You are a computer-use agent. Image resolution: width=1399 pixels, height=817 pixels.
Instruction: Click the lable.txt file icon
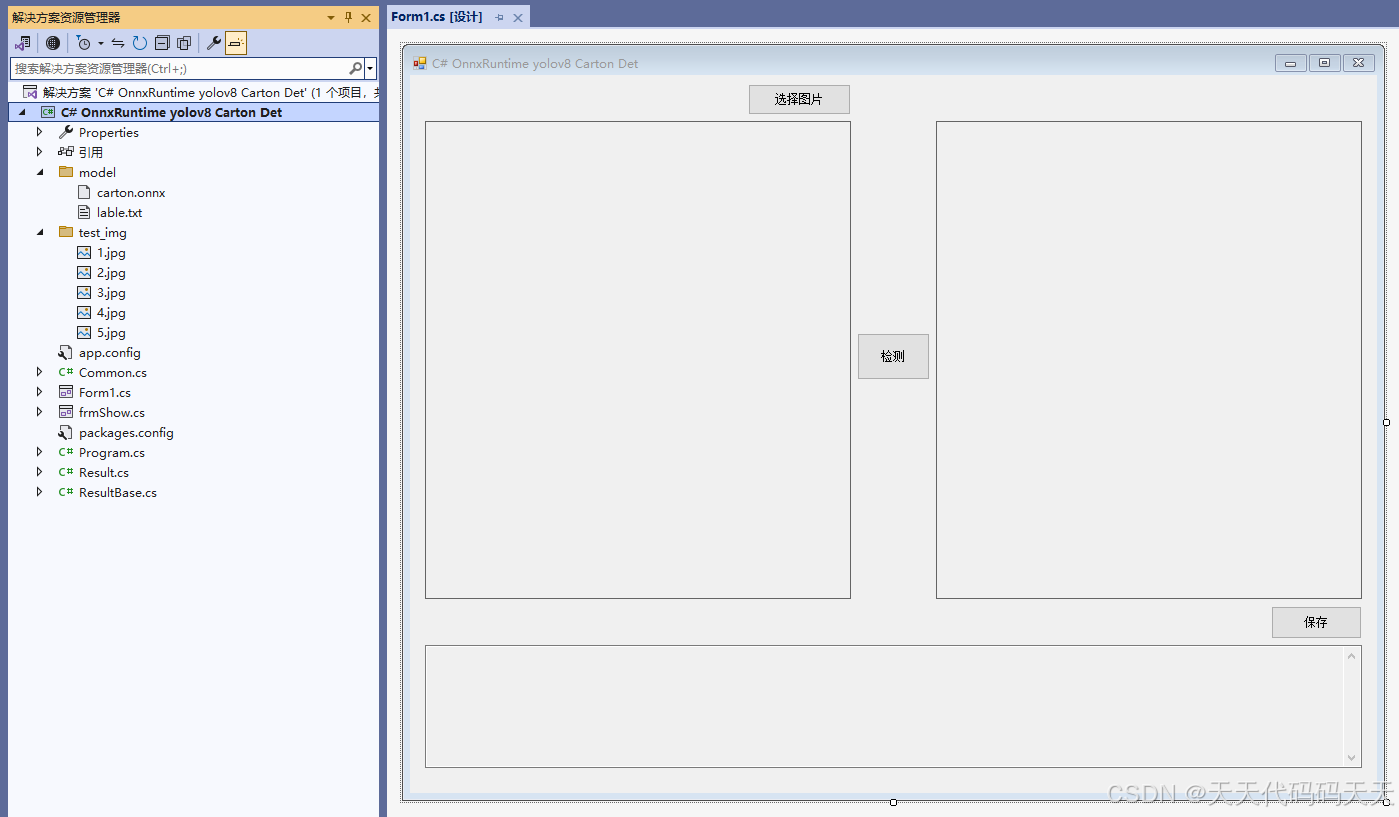[84, 212]
